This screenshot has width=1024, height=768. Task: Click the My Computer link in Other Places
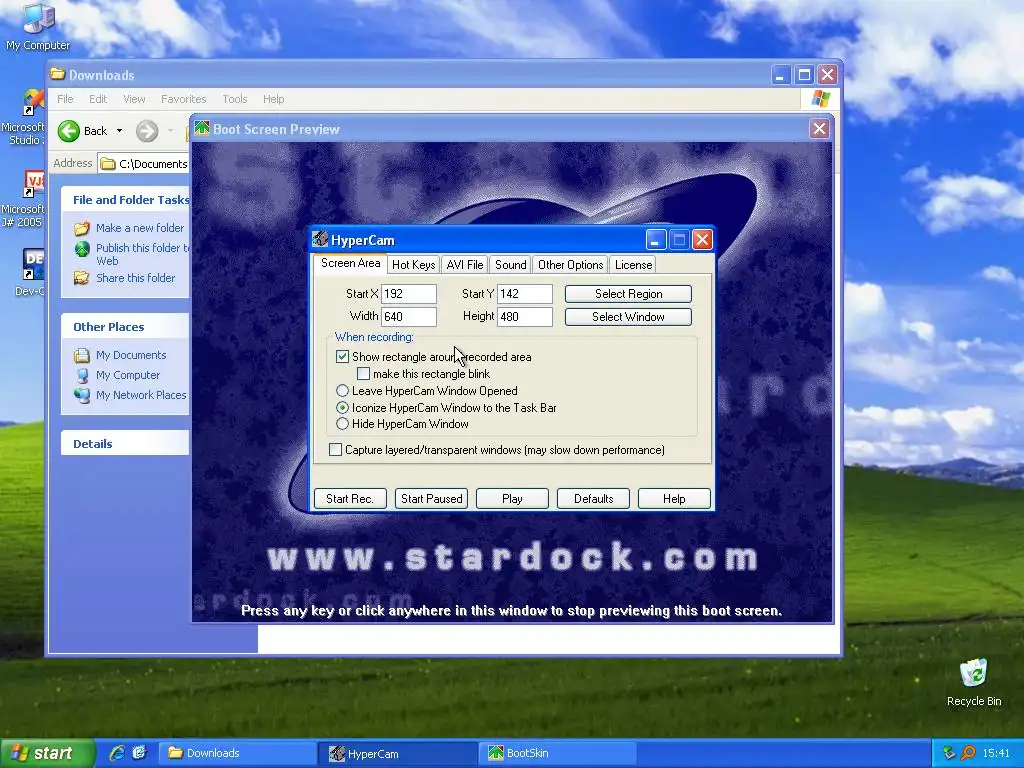[128, 376]
